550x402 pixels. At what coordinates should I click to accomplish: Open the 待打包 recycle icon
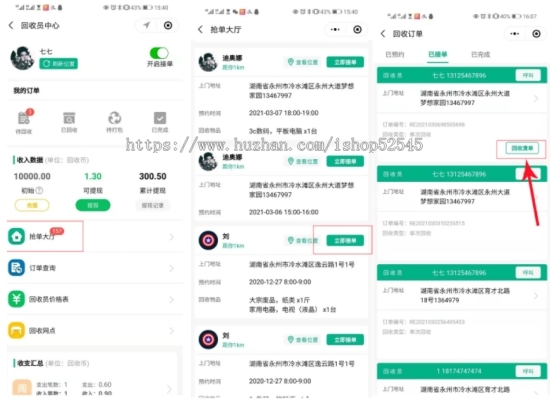click(x=114, y=118)
